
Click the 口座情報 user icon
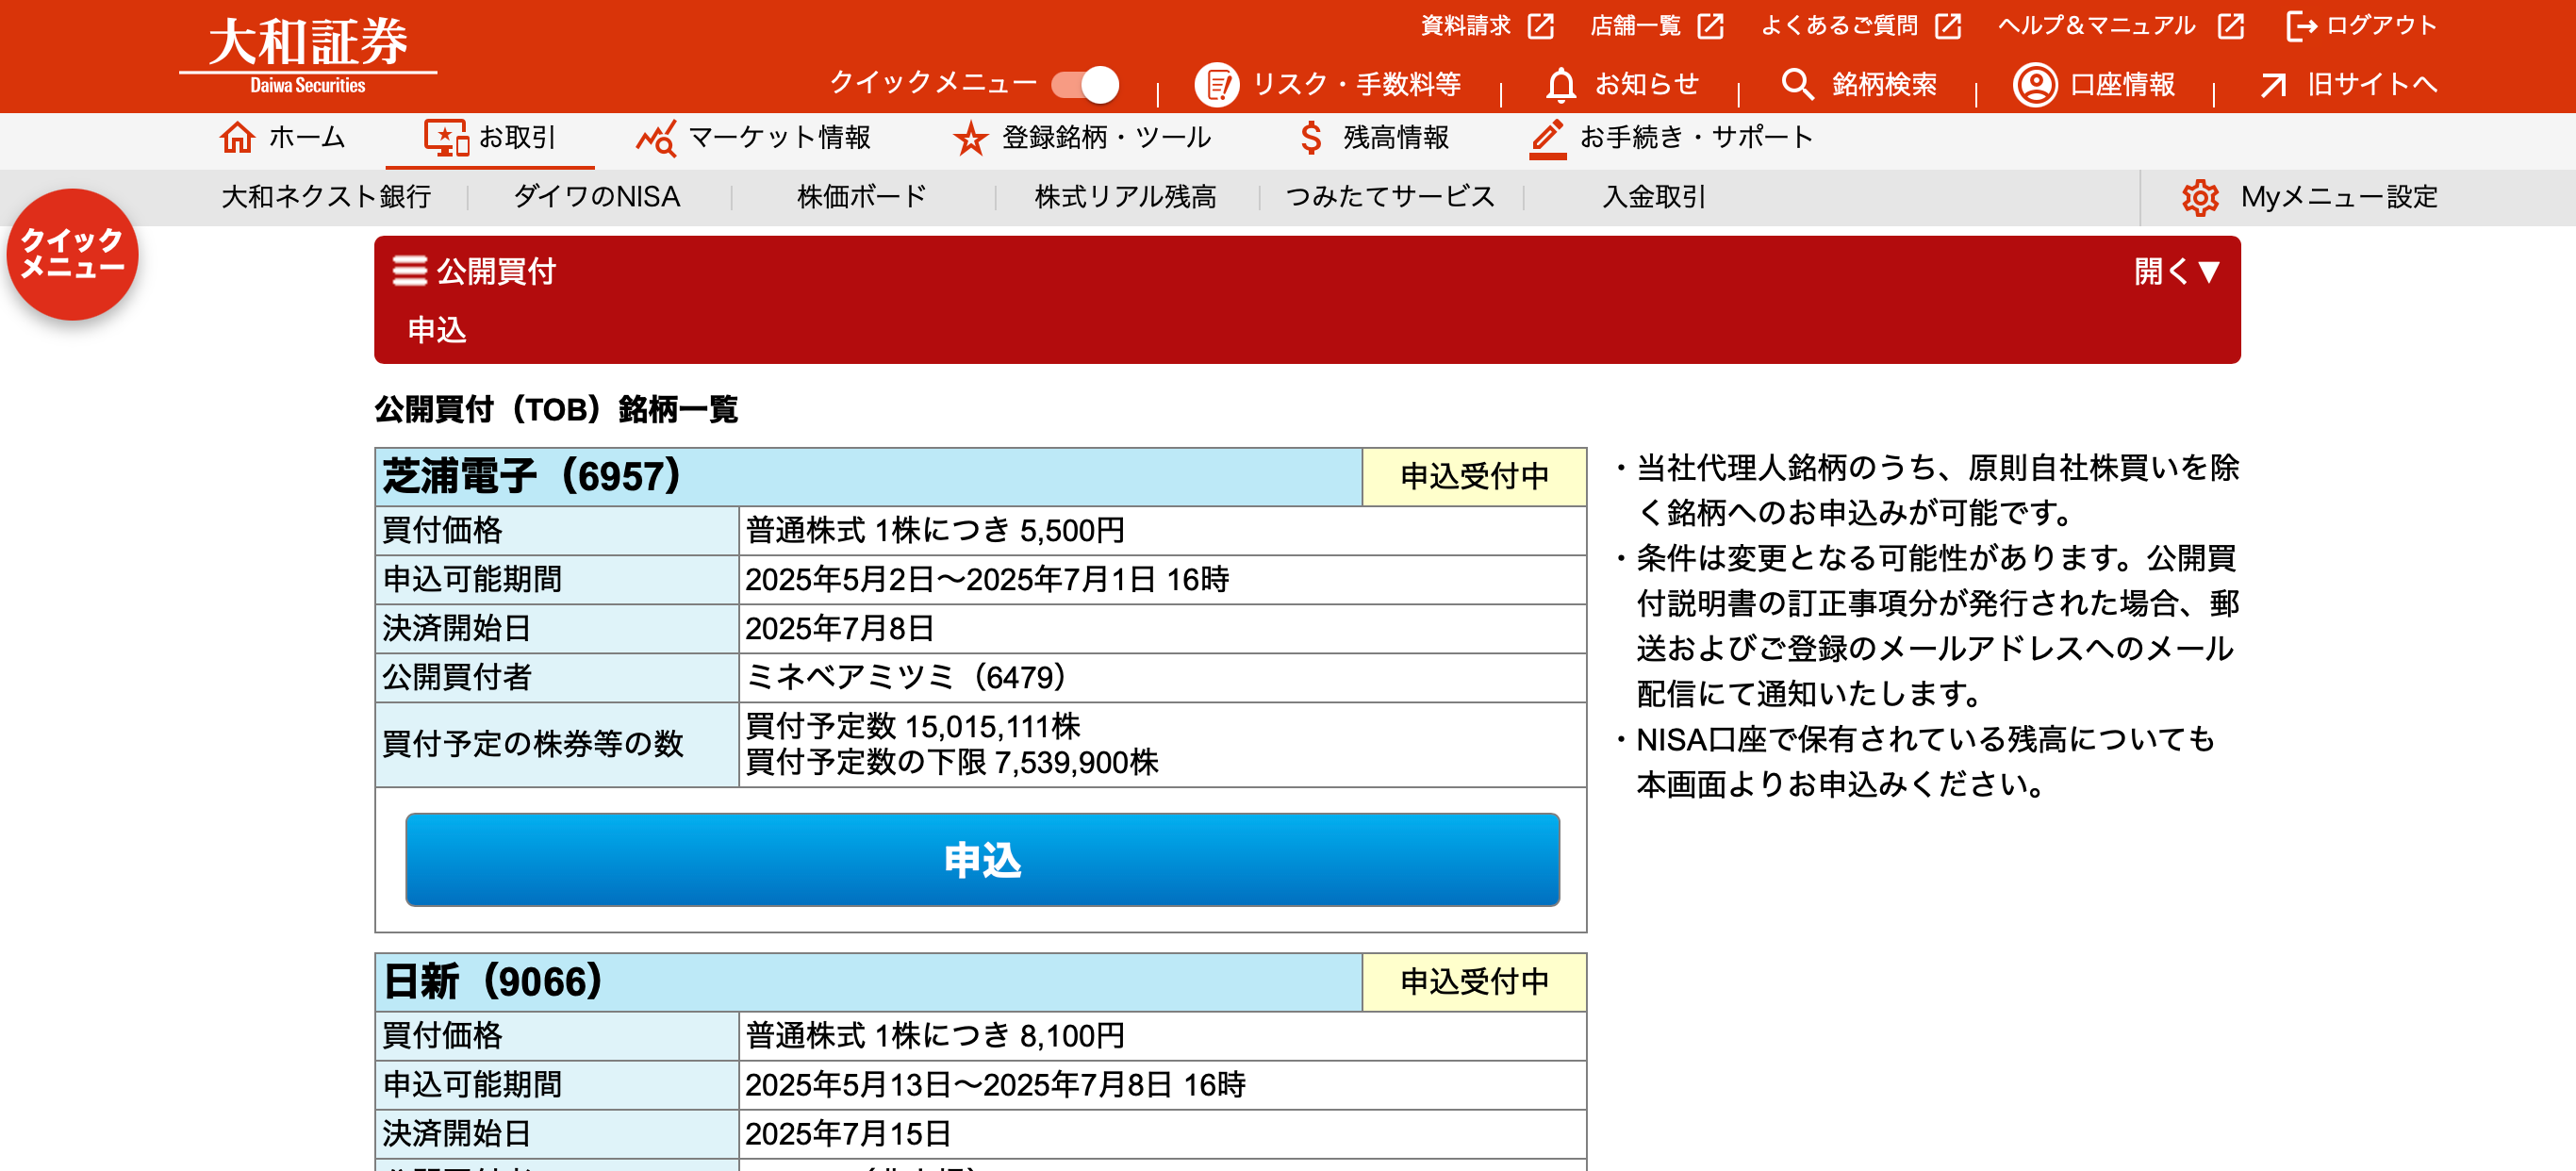click(2035, 85)
